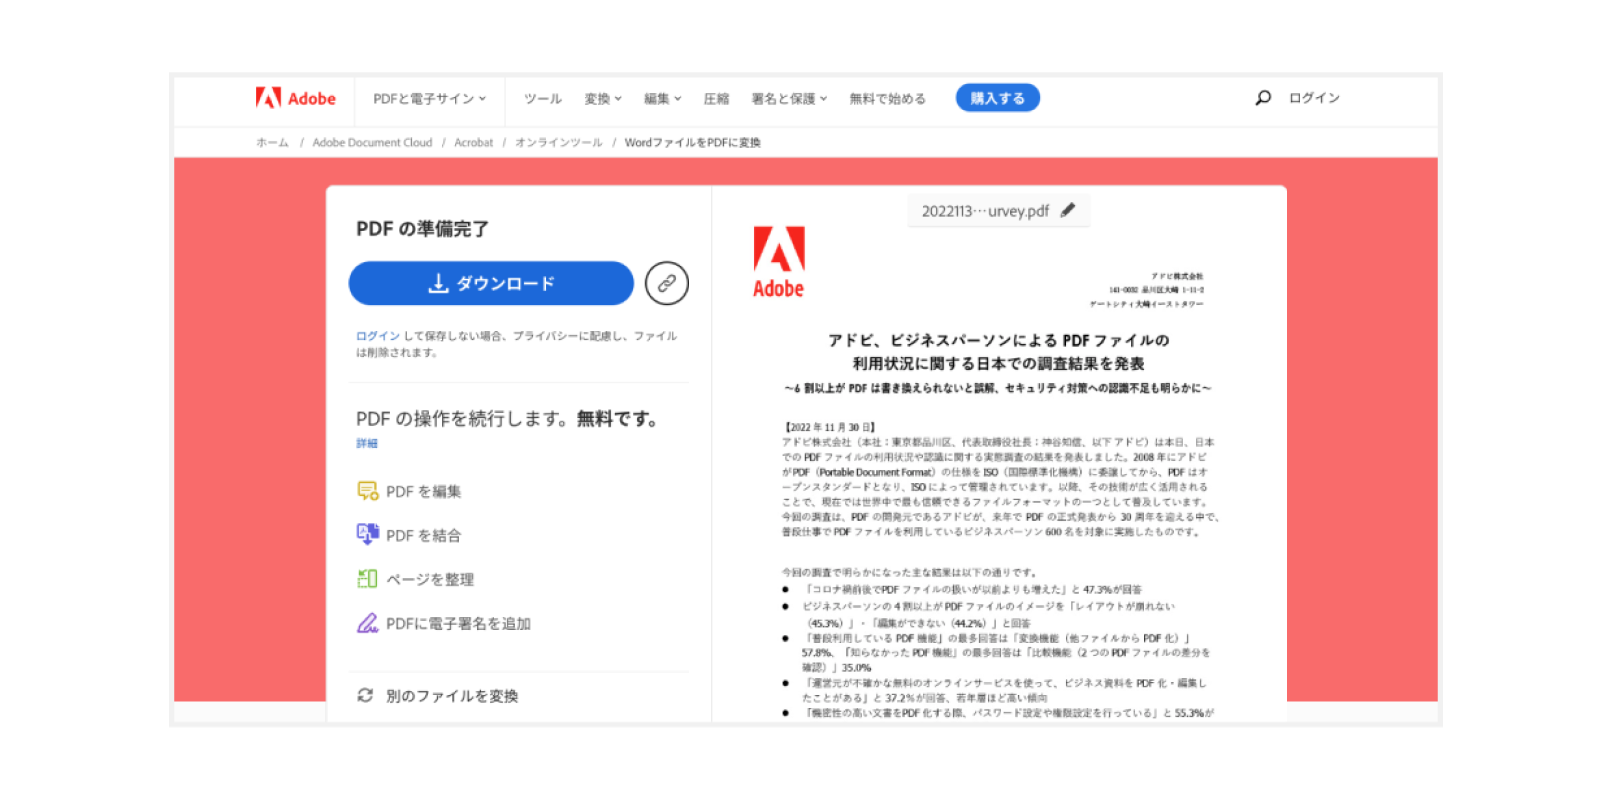The height and width of the screenshot is (800, 1612).
Task: Open the search magnifier icon
Action: 1263,98
